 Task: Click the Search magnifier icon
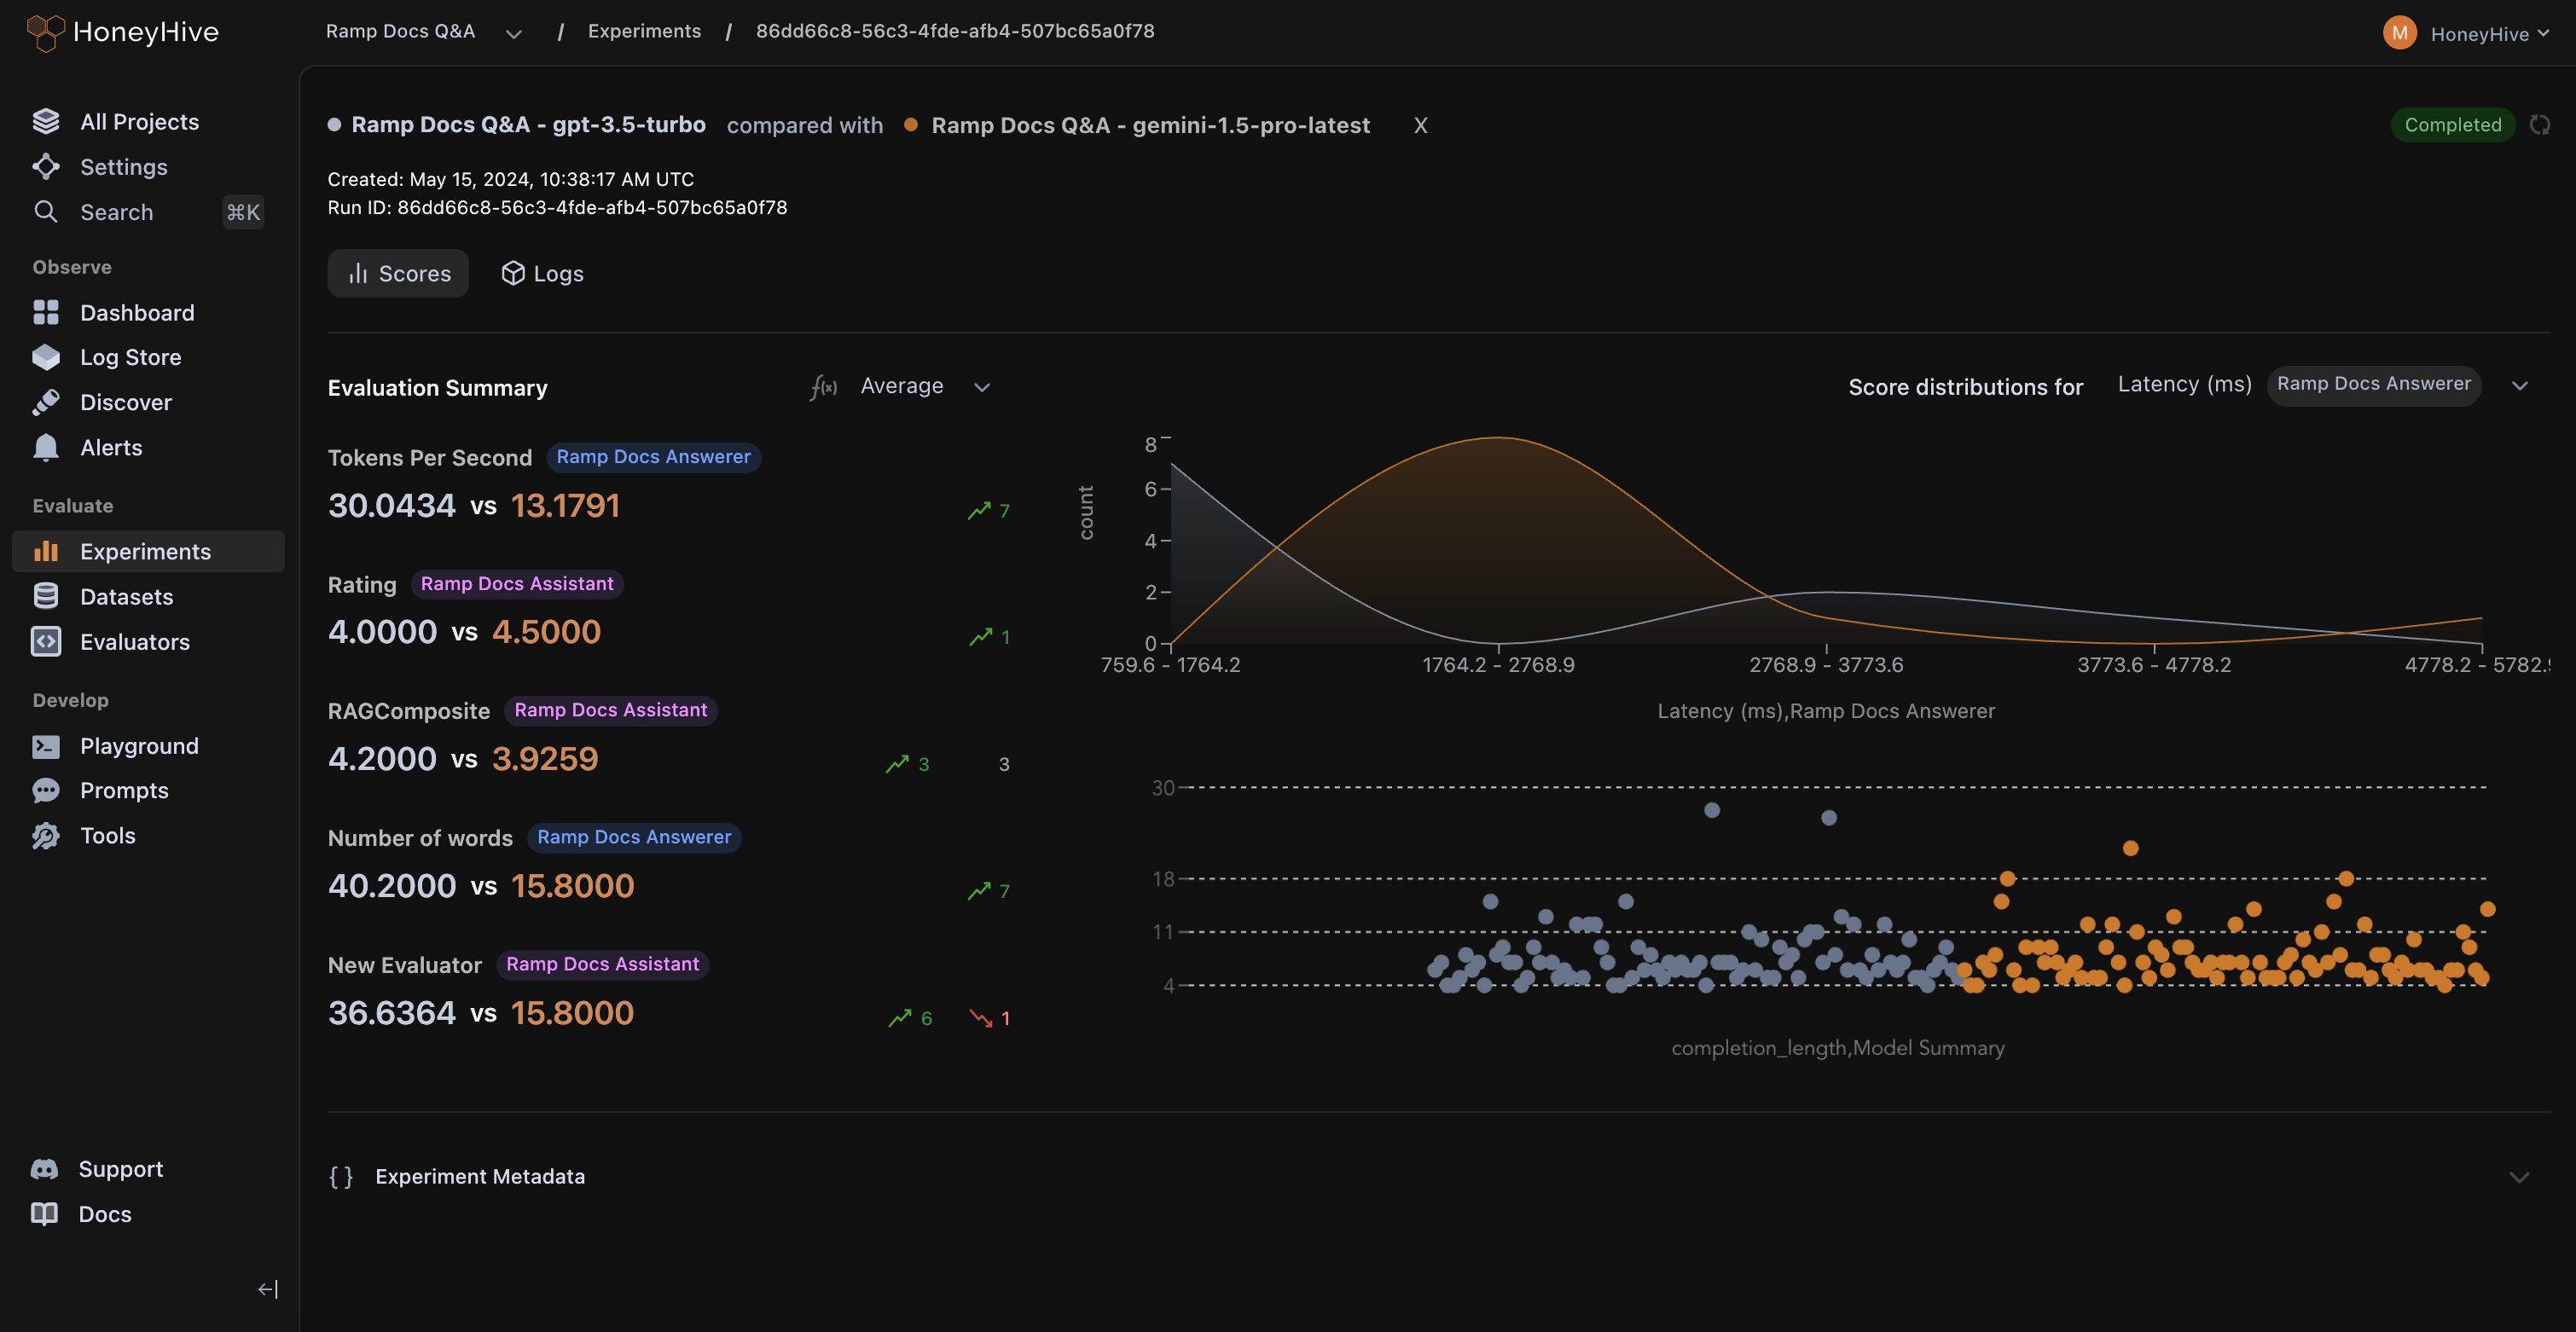coord(46,211)
